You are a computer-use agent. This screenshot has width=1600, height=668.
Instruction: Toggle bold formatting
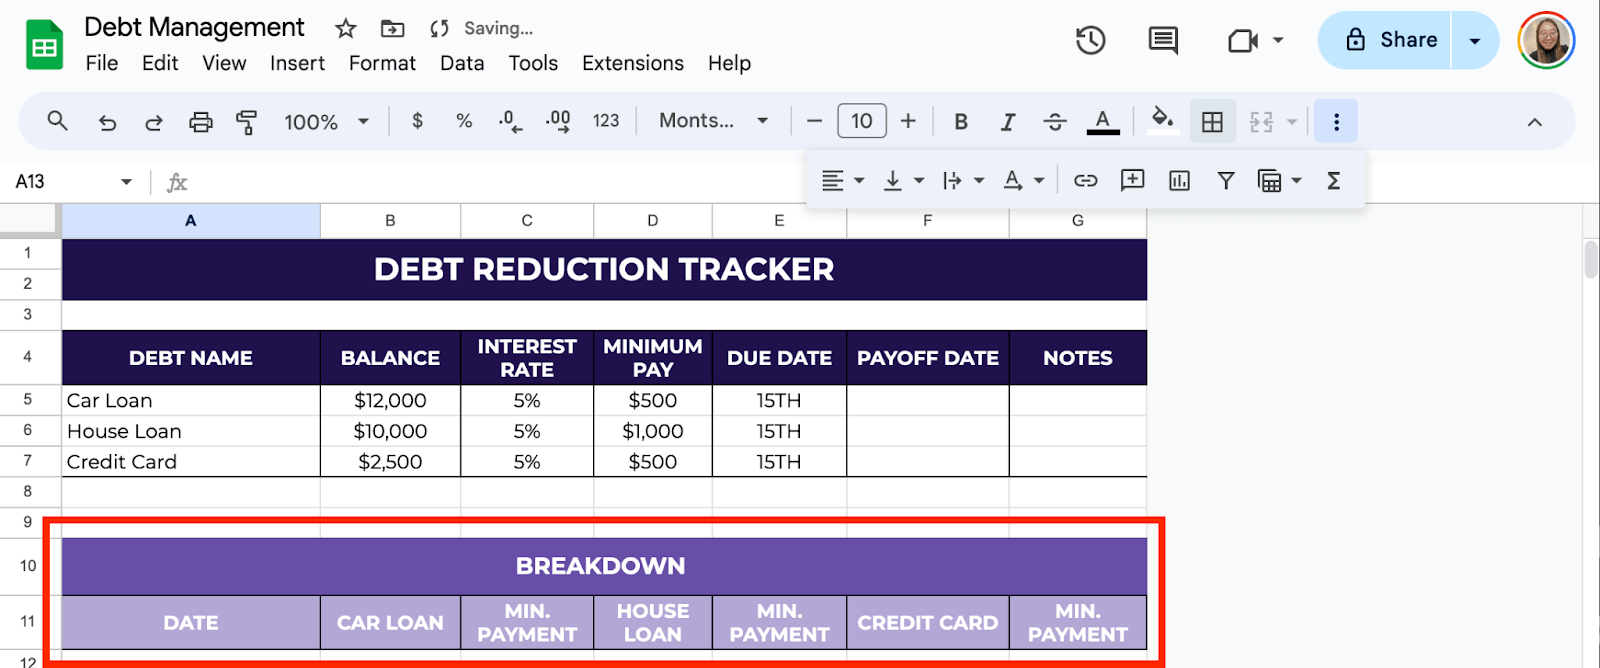961,122
